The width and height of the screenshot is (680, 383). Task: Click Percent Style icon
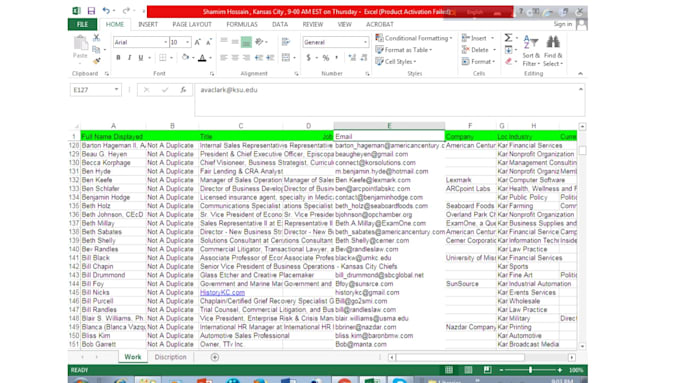tap(326, 58)
